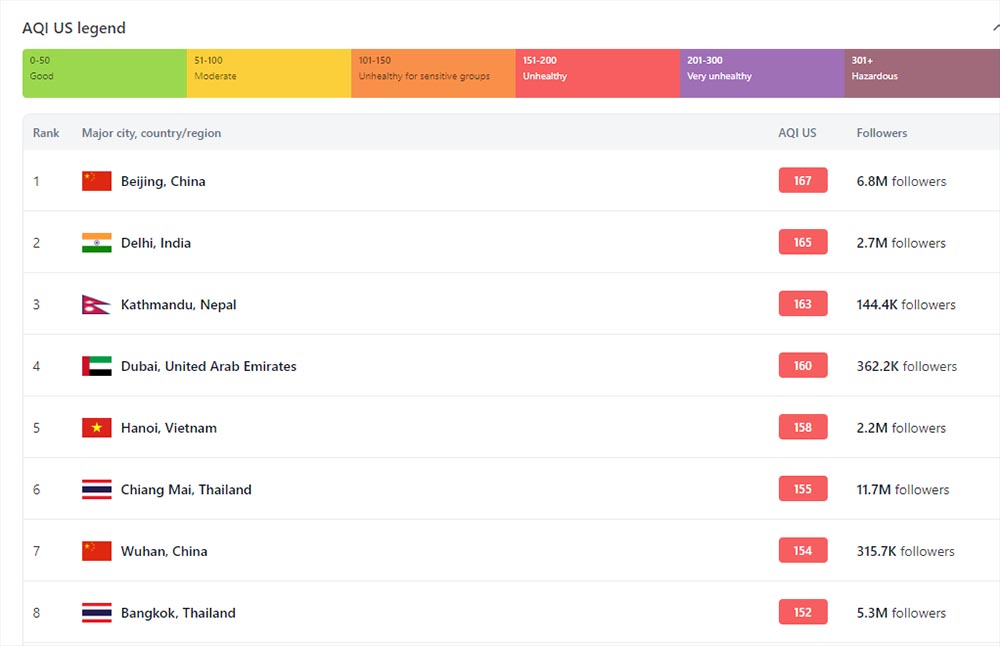Click the 167 AQI badge for Beijing
This screenshot has height=646, width=1000.
coord(802,181)
